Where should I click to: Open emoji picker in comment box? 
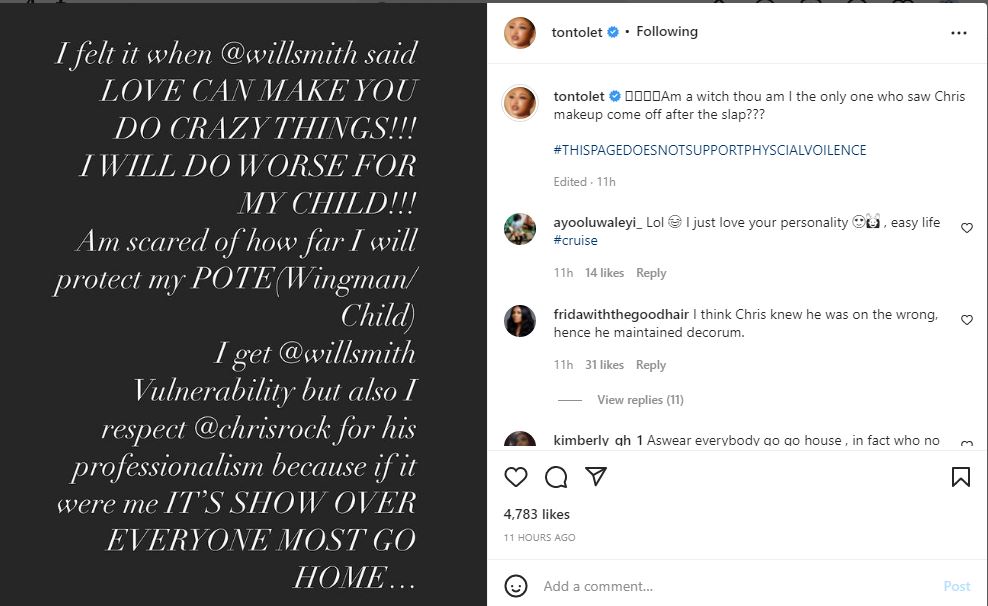(516, 586)
